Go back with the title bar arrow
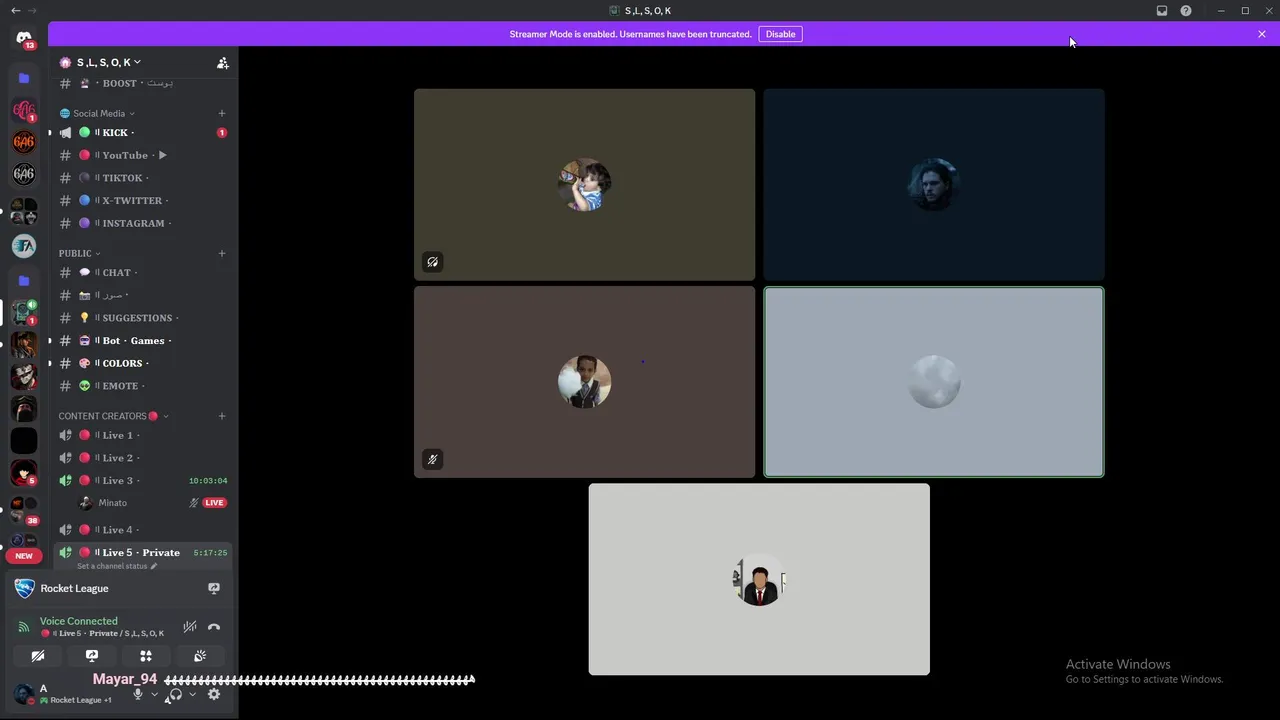The width and height of the screenshot is (1280, 720). point(15,11)
